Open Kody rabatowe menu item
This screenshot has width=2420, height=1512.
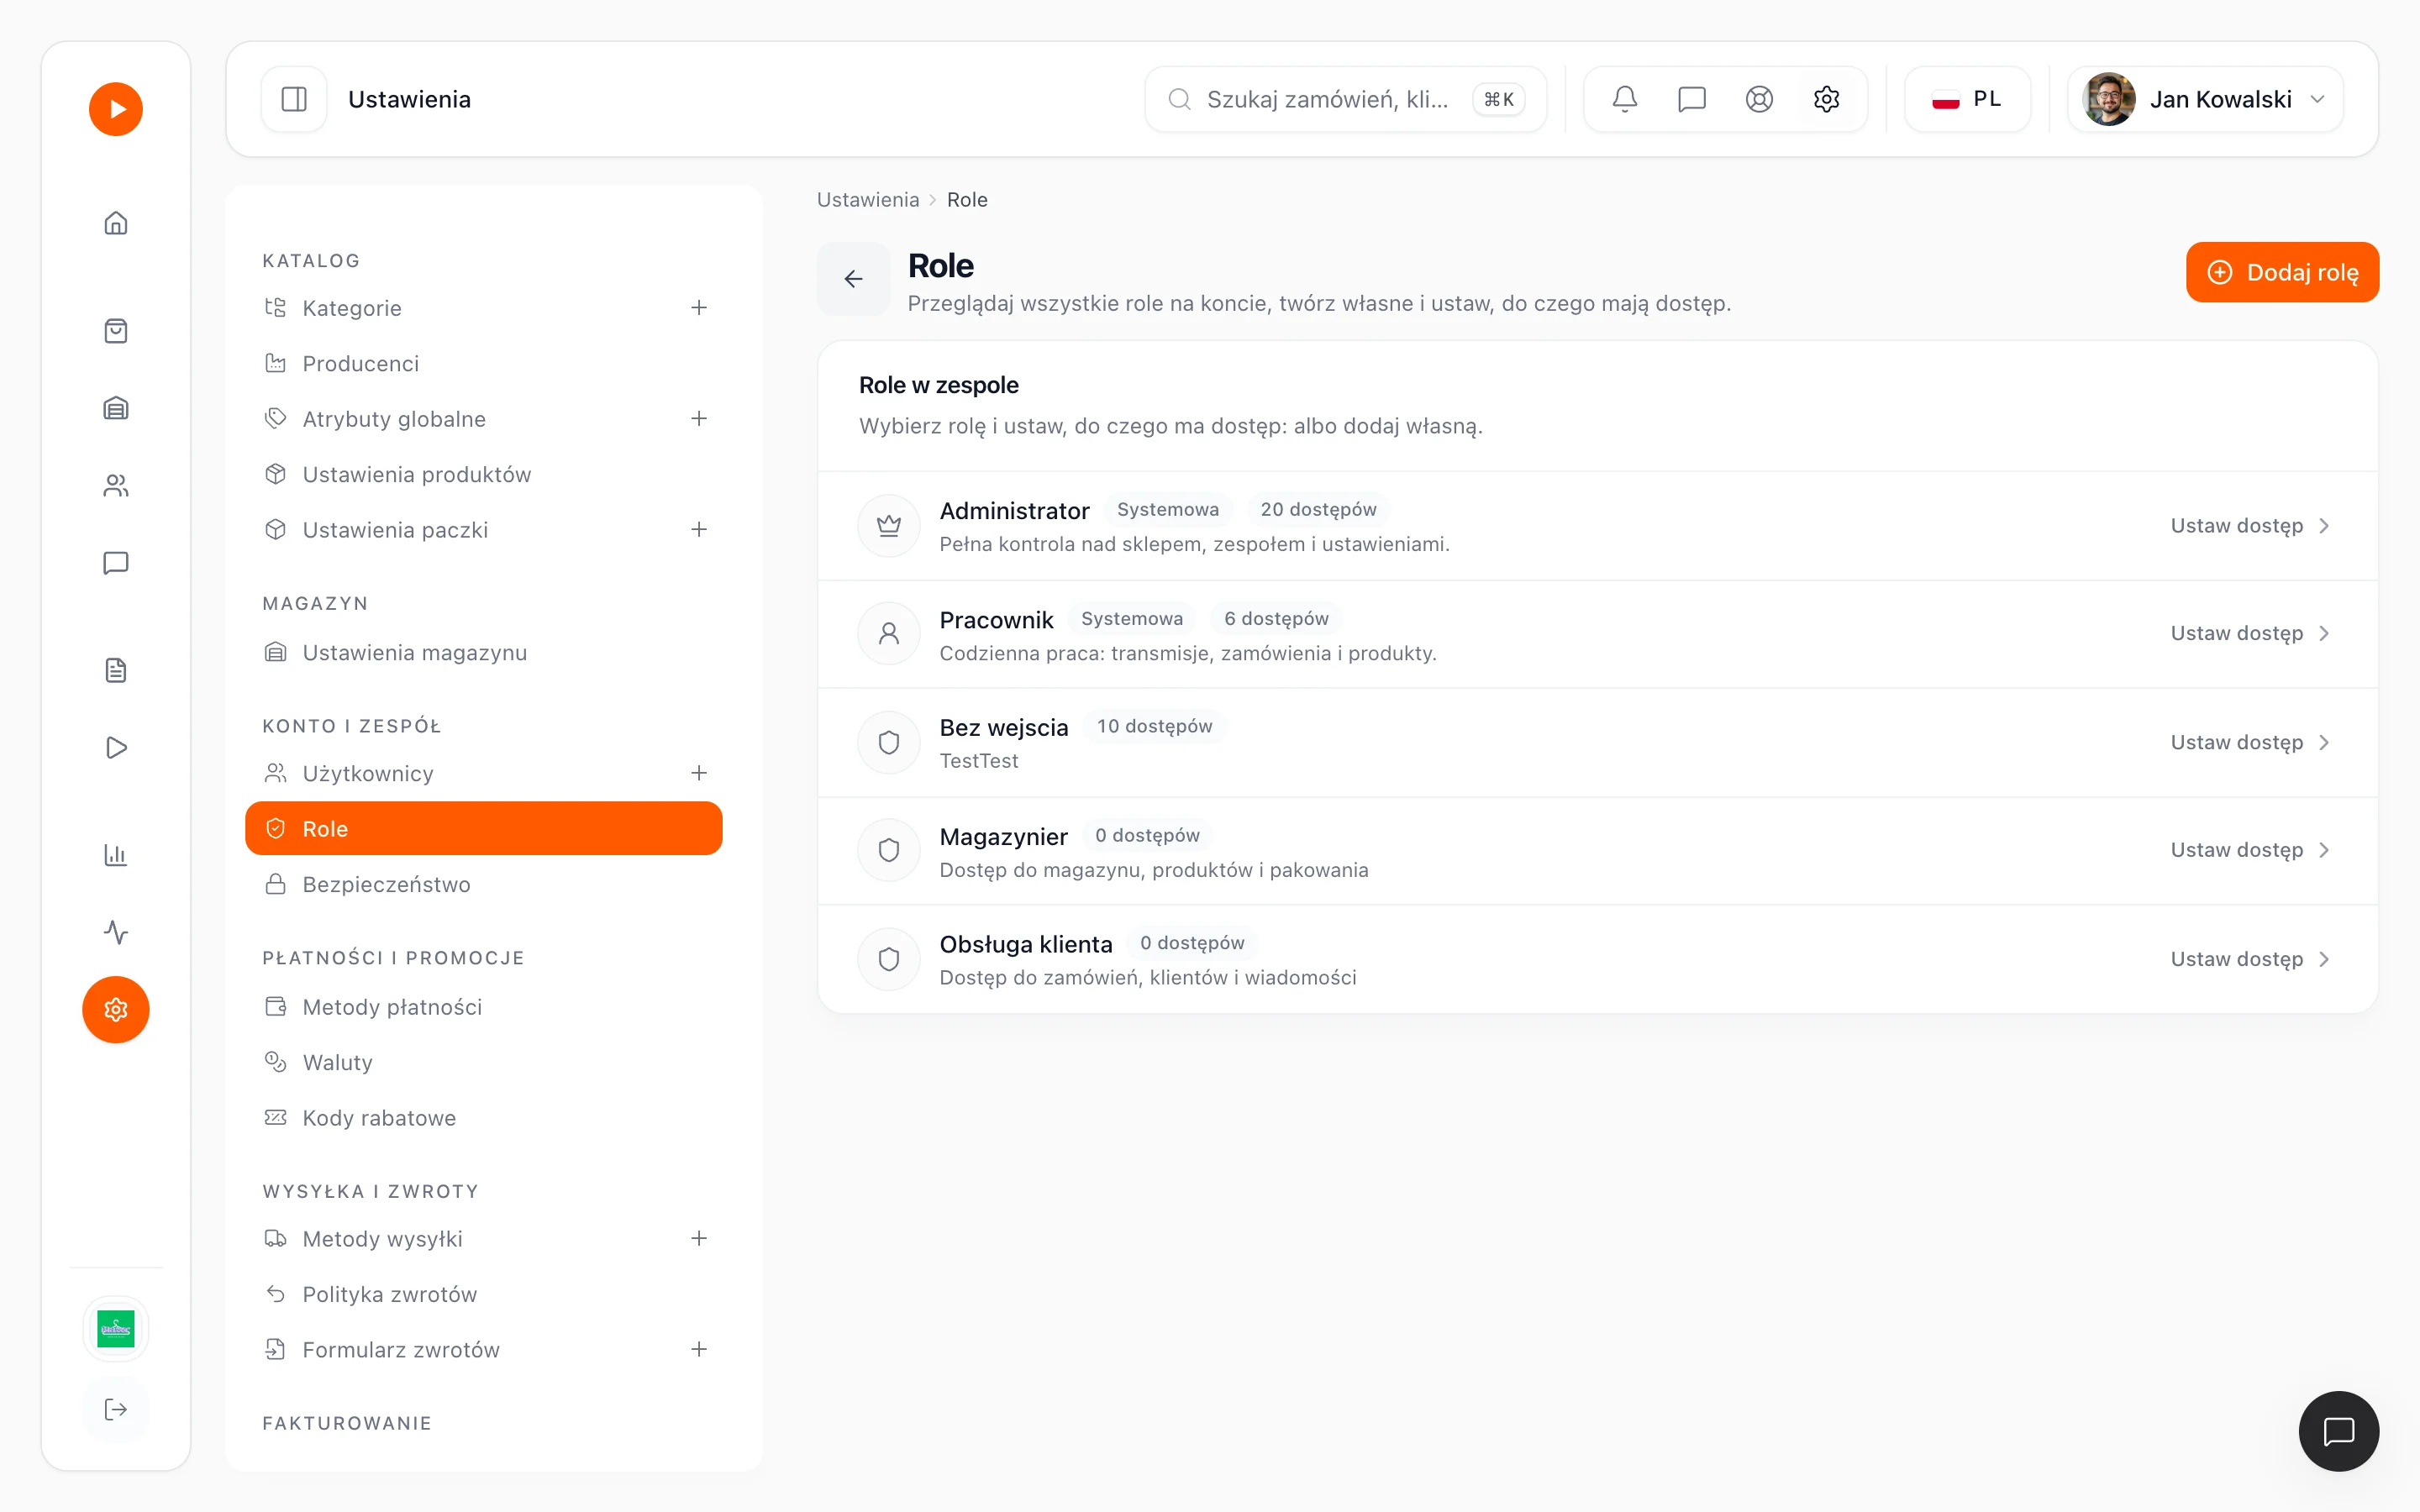[x=484, y=1118]
